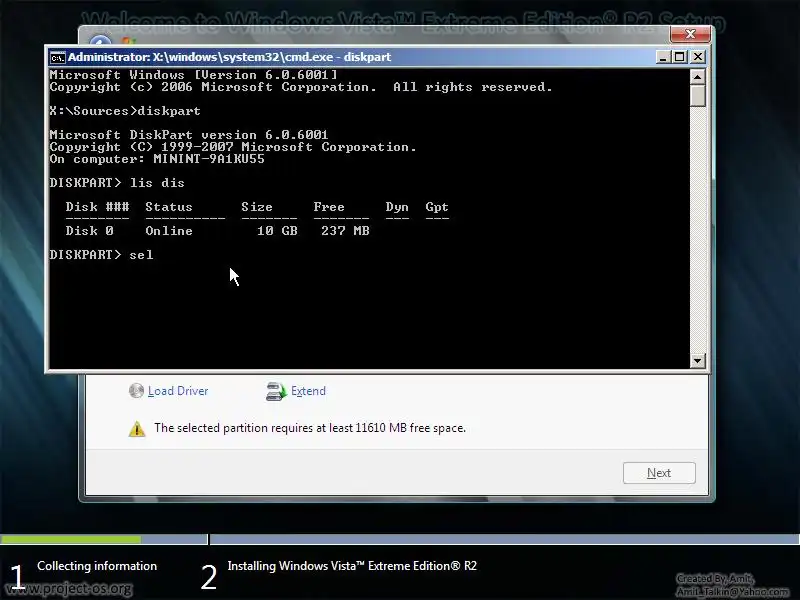Image resolution: width=800 pixels, height=600 pixels.
Task: Click the 'Gpt' column header
Action: [x=437, y=207]
